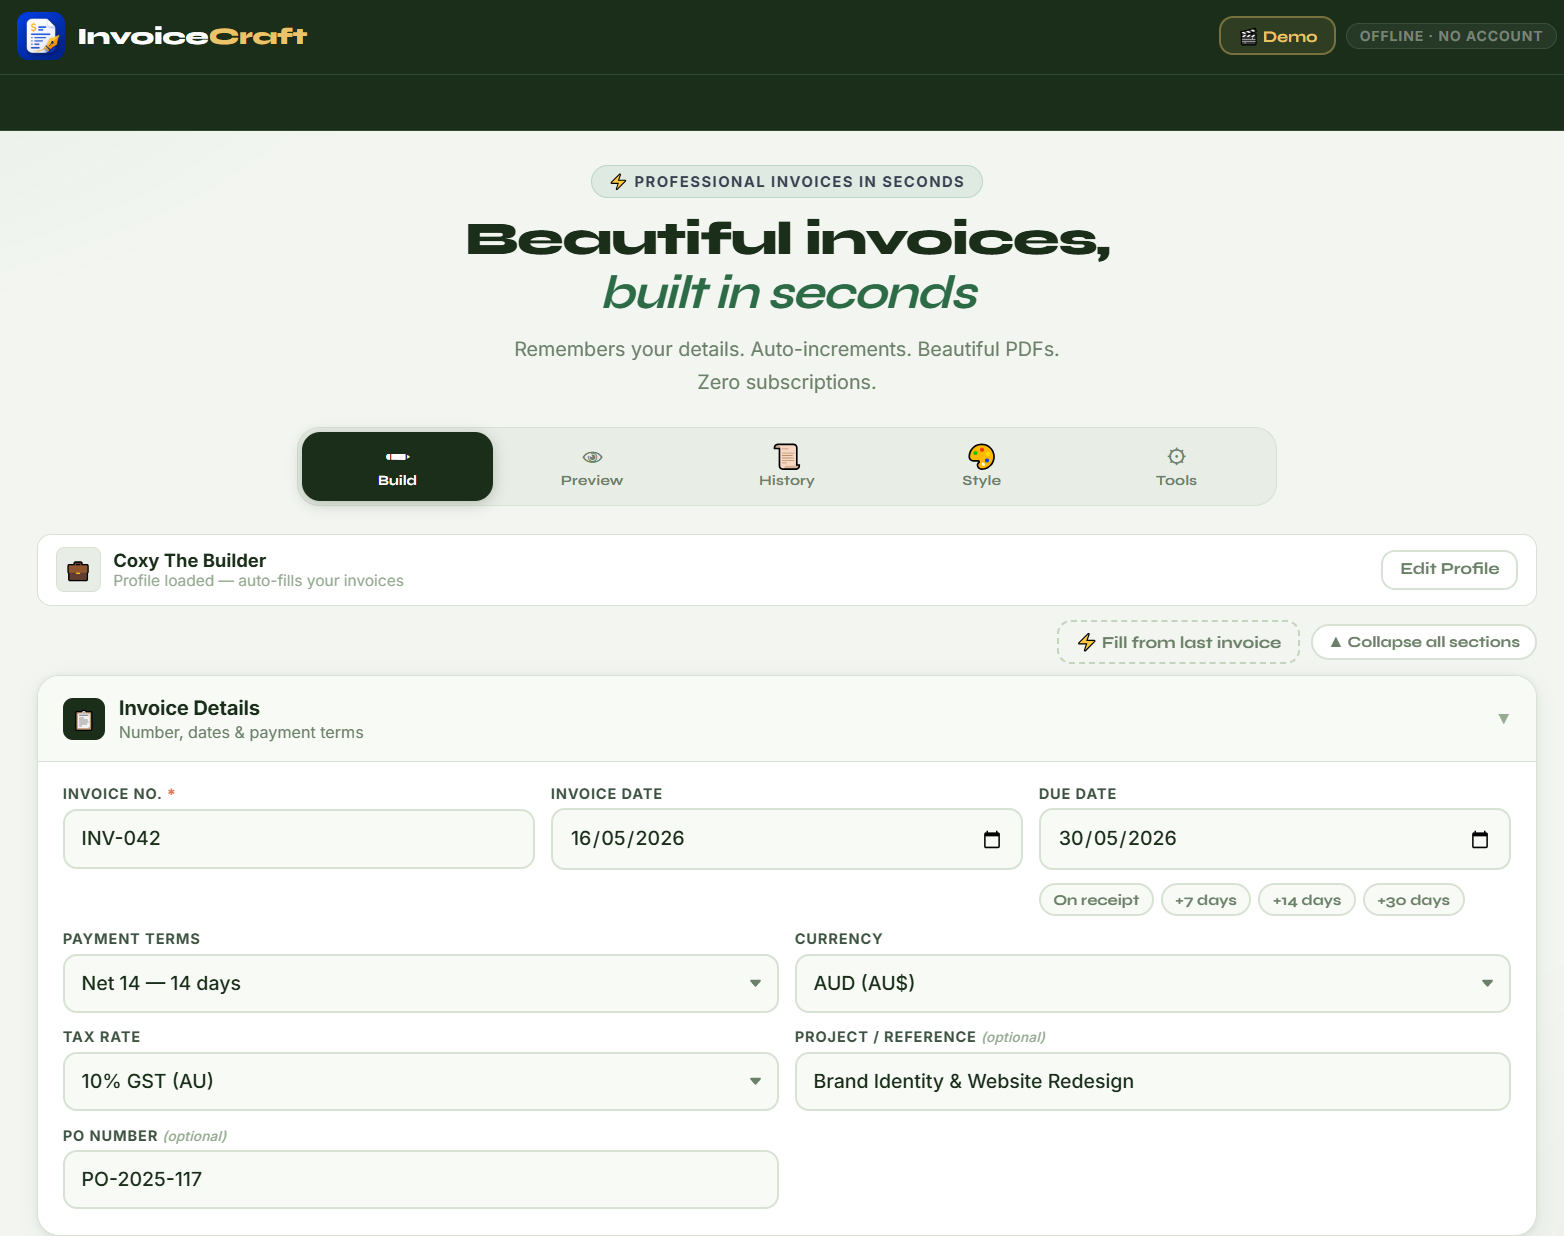Click the InvoiceCraft brand name

click(x=192, y=36)
